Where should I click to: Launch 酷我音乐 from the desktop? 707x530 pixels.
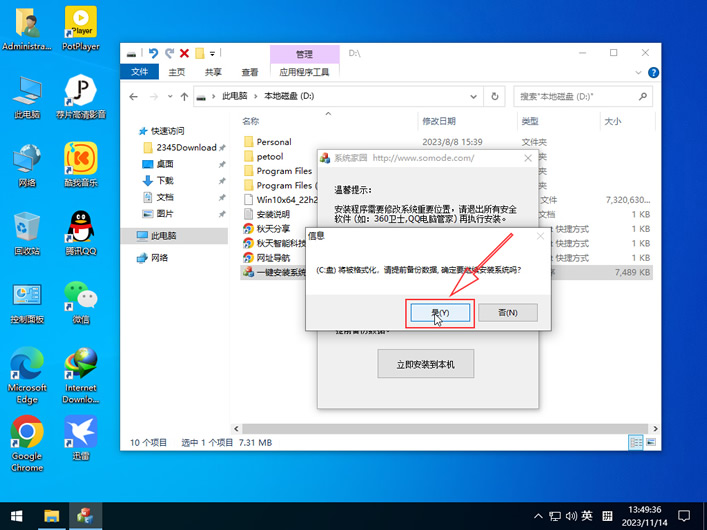click(x=81, y=166)
